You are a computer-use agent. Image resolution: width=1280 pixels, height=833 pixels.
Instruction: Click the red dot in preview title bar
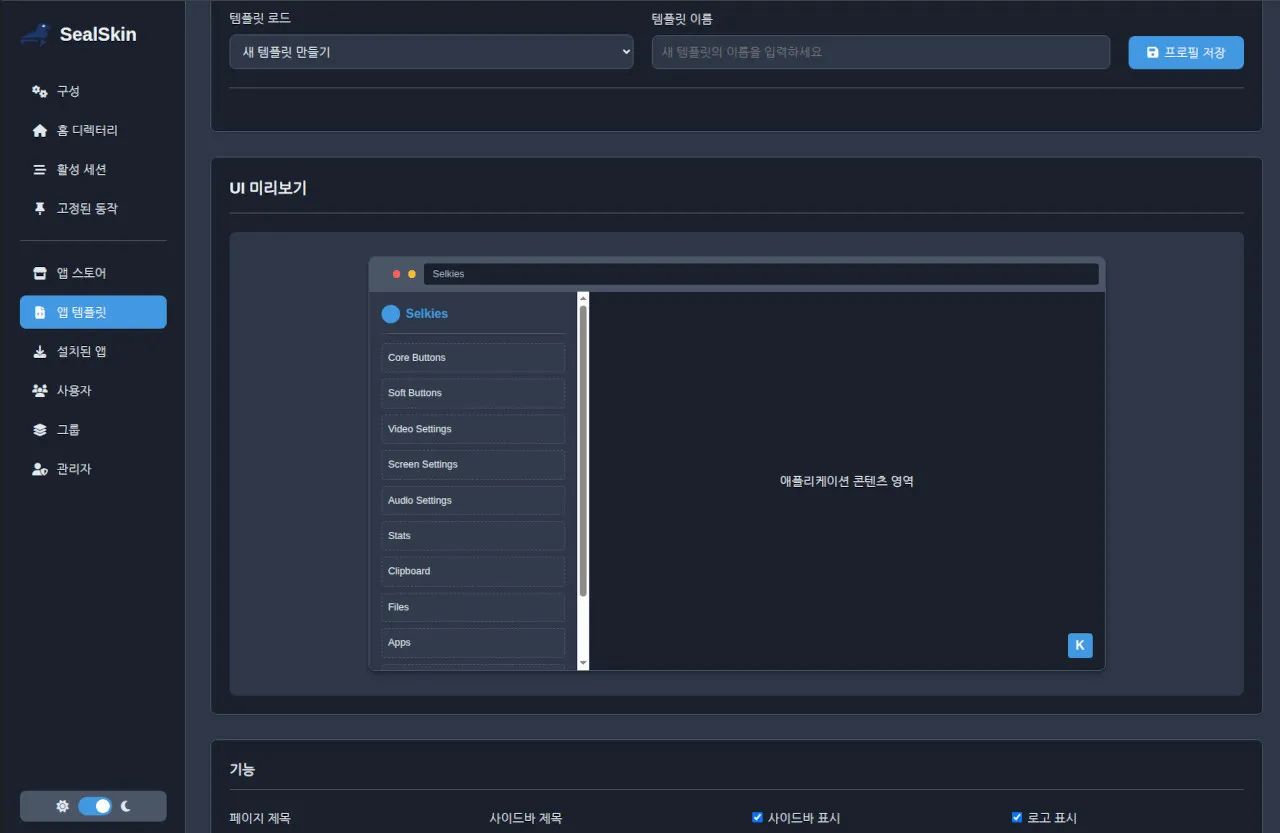397,274
